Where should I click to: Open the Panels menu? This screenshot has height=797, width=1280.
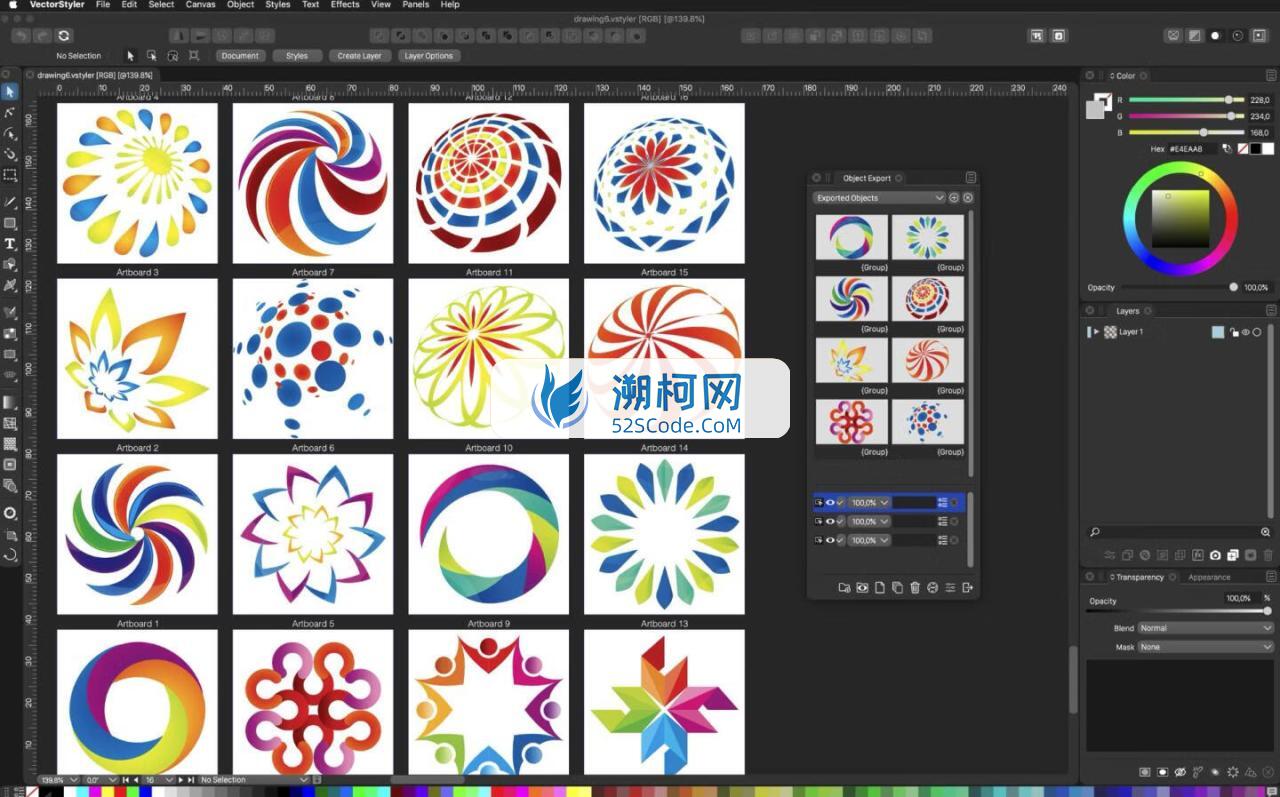415,5
